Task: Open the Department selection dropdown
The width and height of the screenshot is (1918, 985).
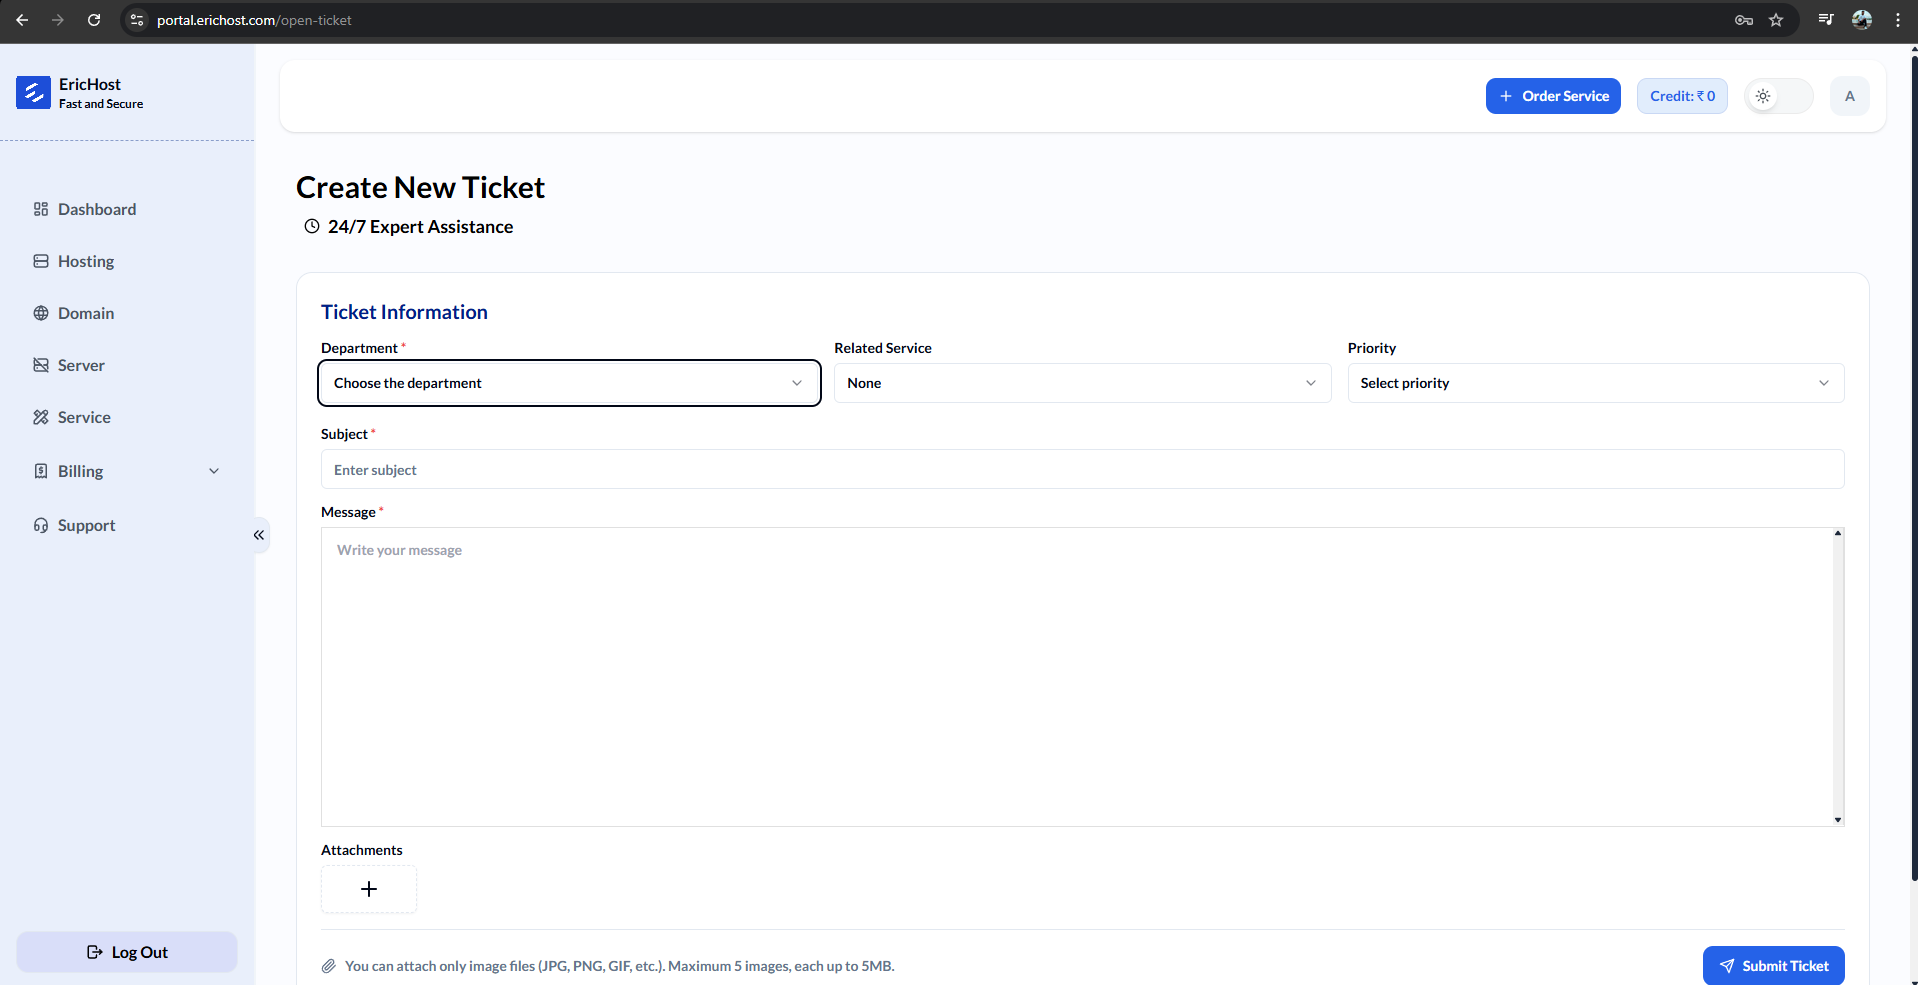Action: (x=568, y=383)
